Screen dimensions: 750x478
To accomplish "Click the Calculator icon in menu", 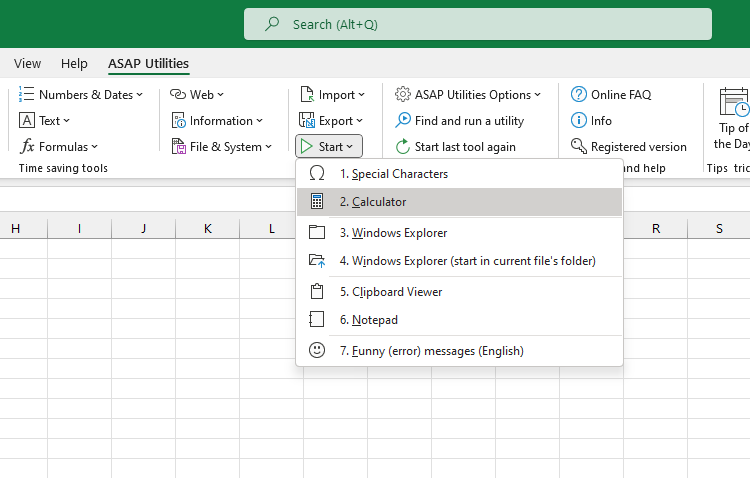I will point(317,201).
